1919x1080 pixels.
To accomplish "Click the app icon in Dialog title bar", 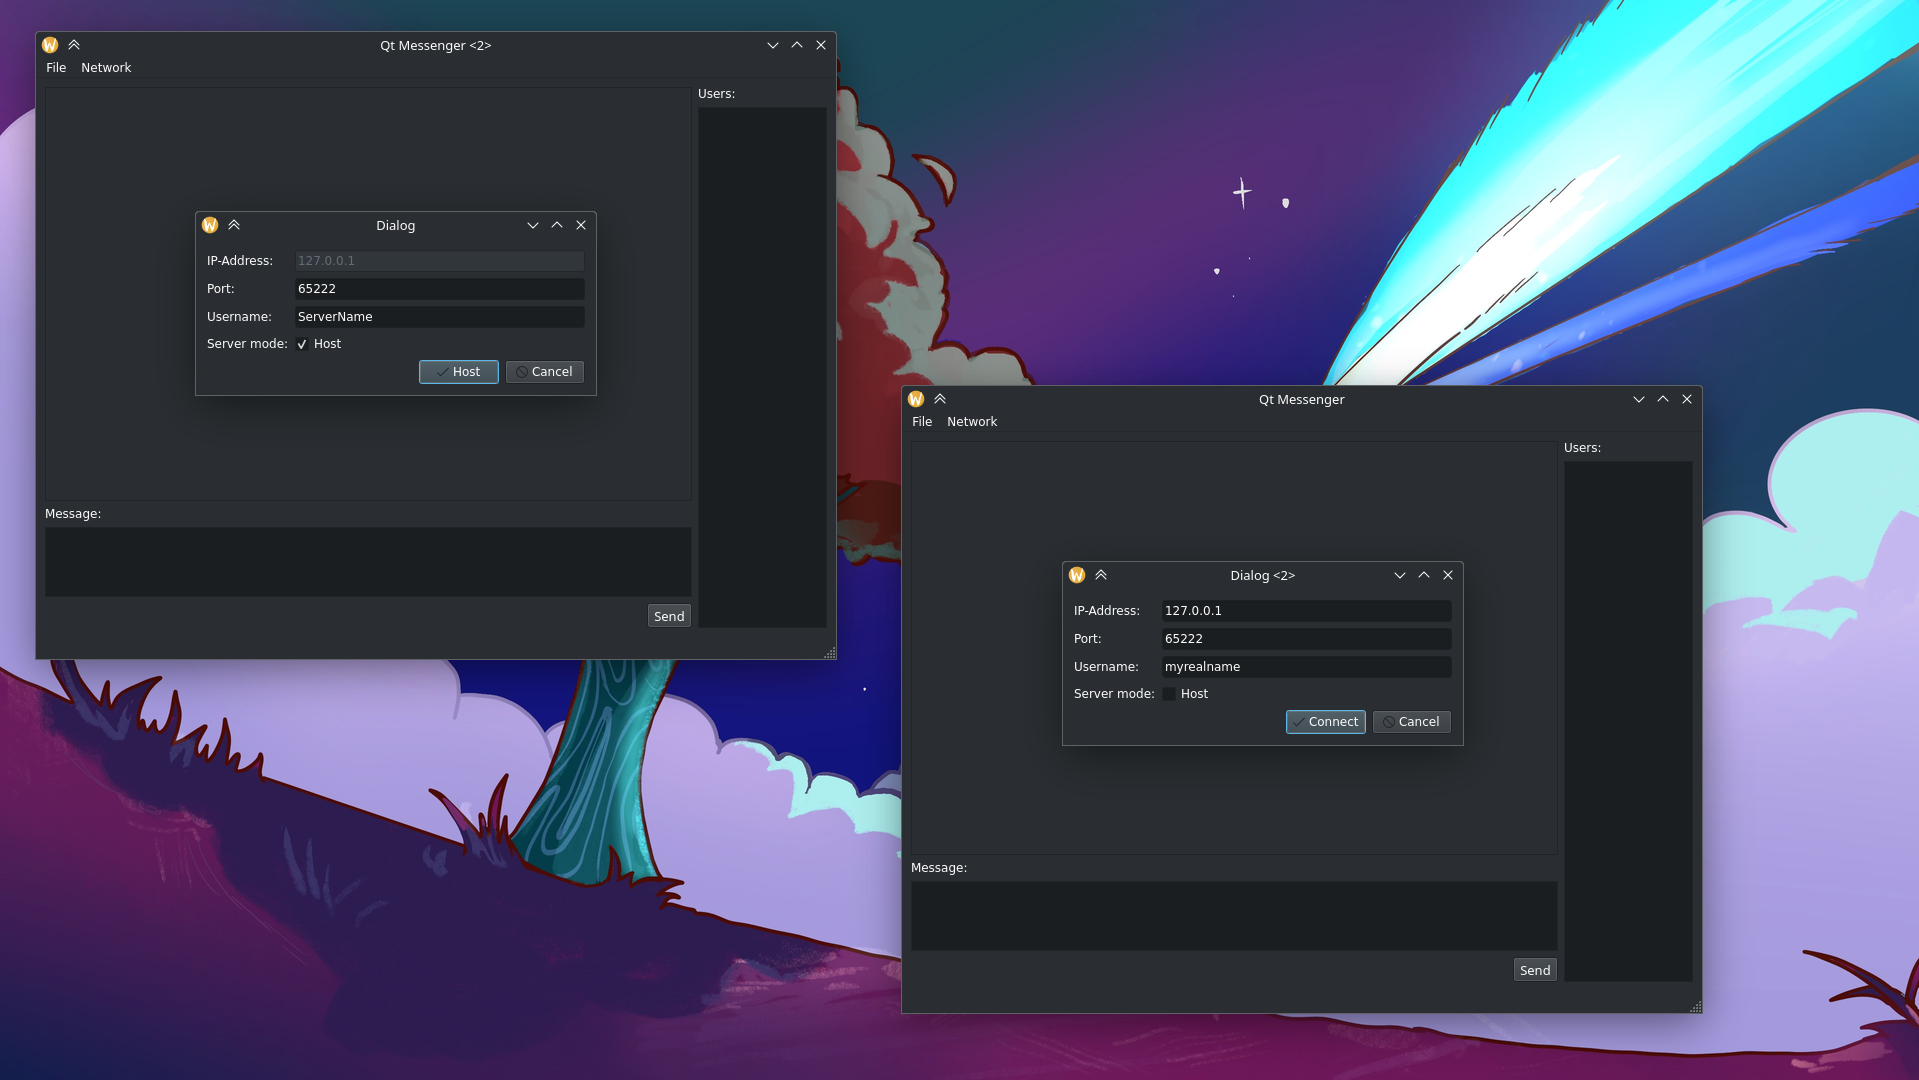I will click(210, 225).
